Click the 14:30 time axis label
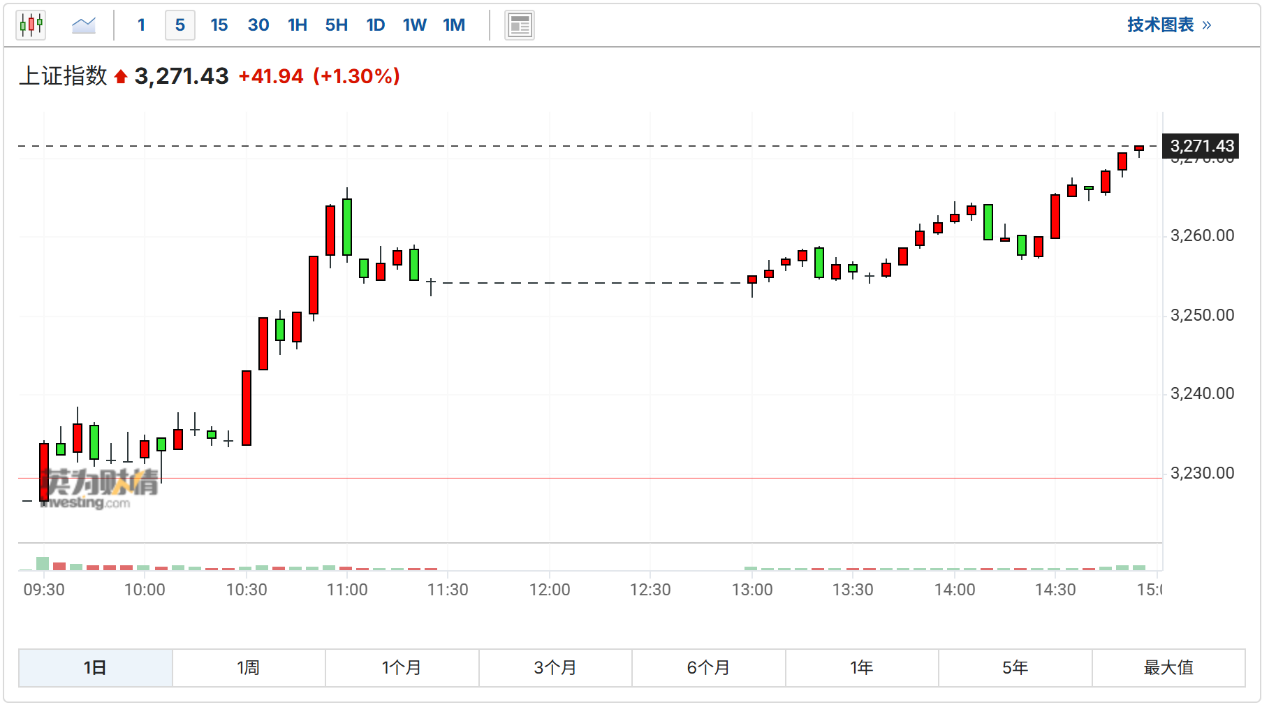Image resolution: width=1269 pixels, height=712 pixels. 1056,590
